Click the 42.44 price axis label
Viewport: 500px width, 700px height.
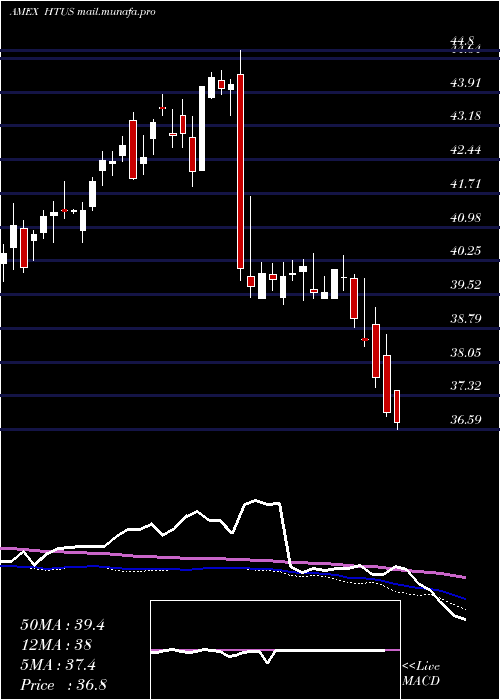[466, 150]
